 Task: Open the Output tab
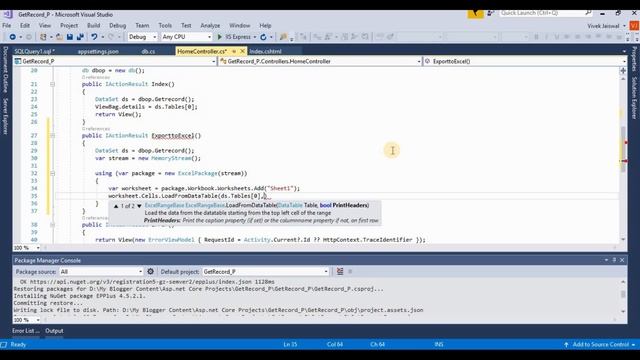coord(54,331)
